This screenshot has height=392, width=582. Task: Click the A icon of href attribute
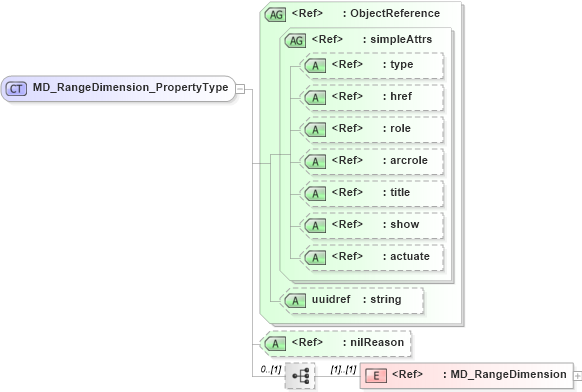click(x=315, y=98)
